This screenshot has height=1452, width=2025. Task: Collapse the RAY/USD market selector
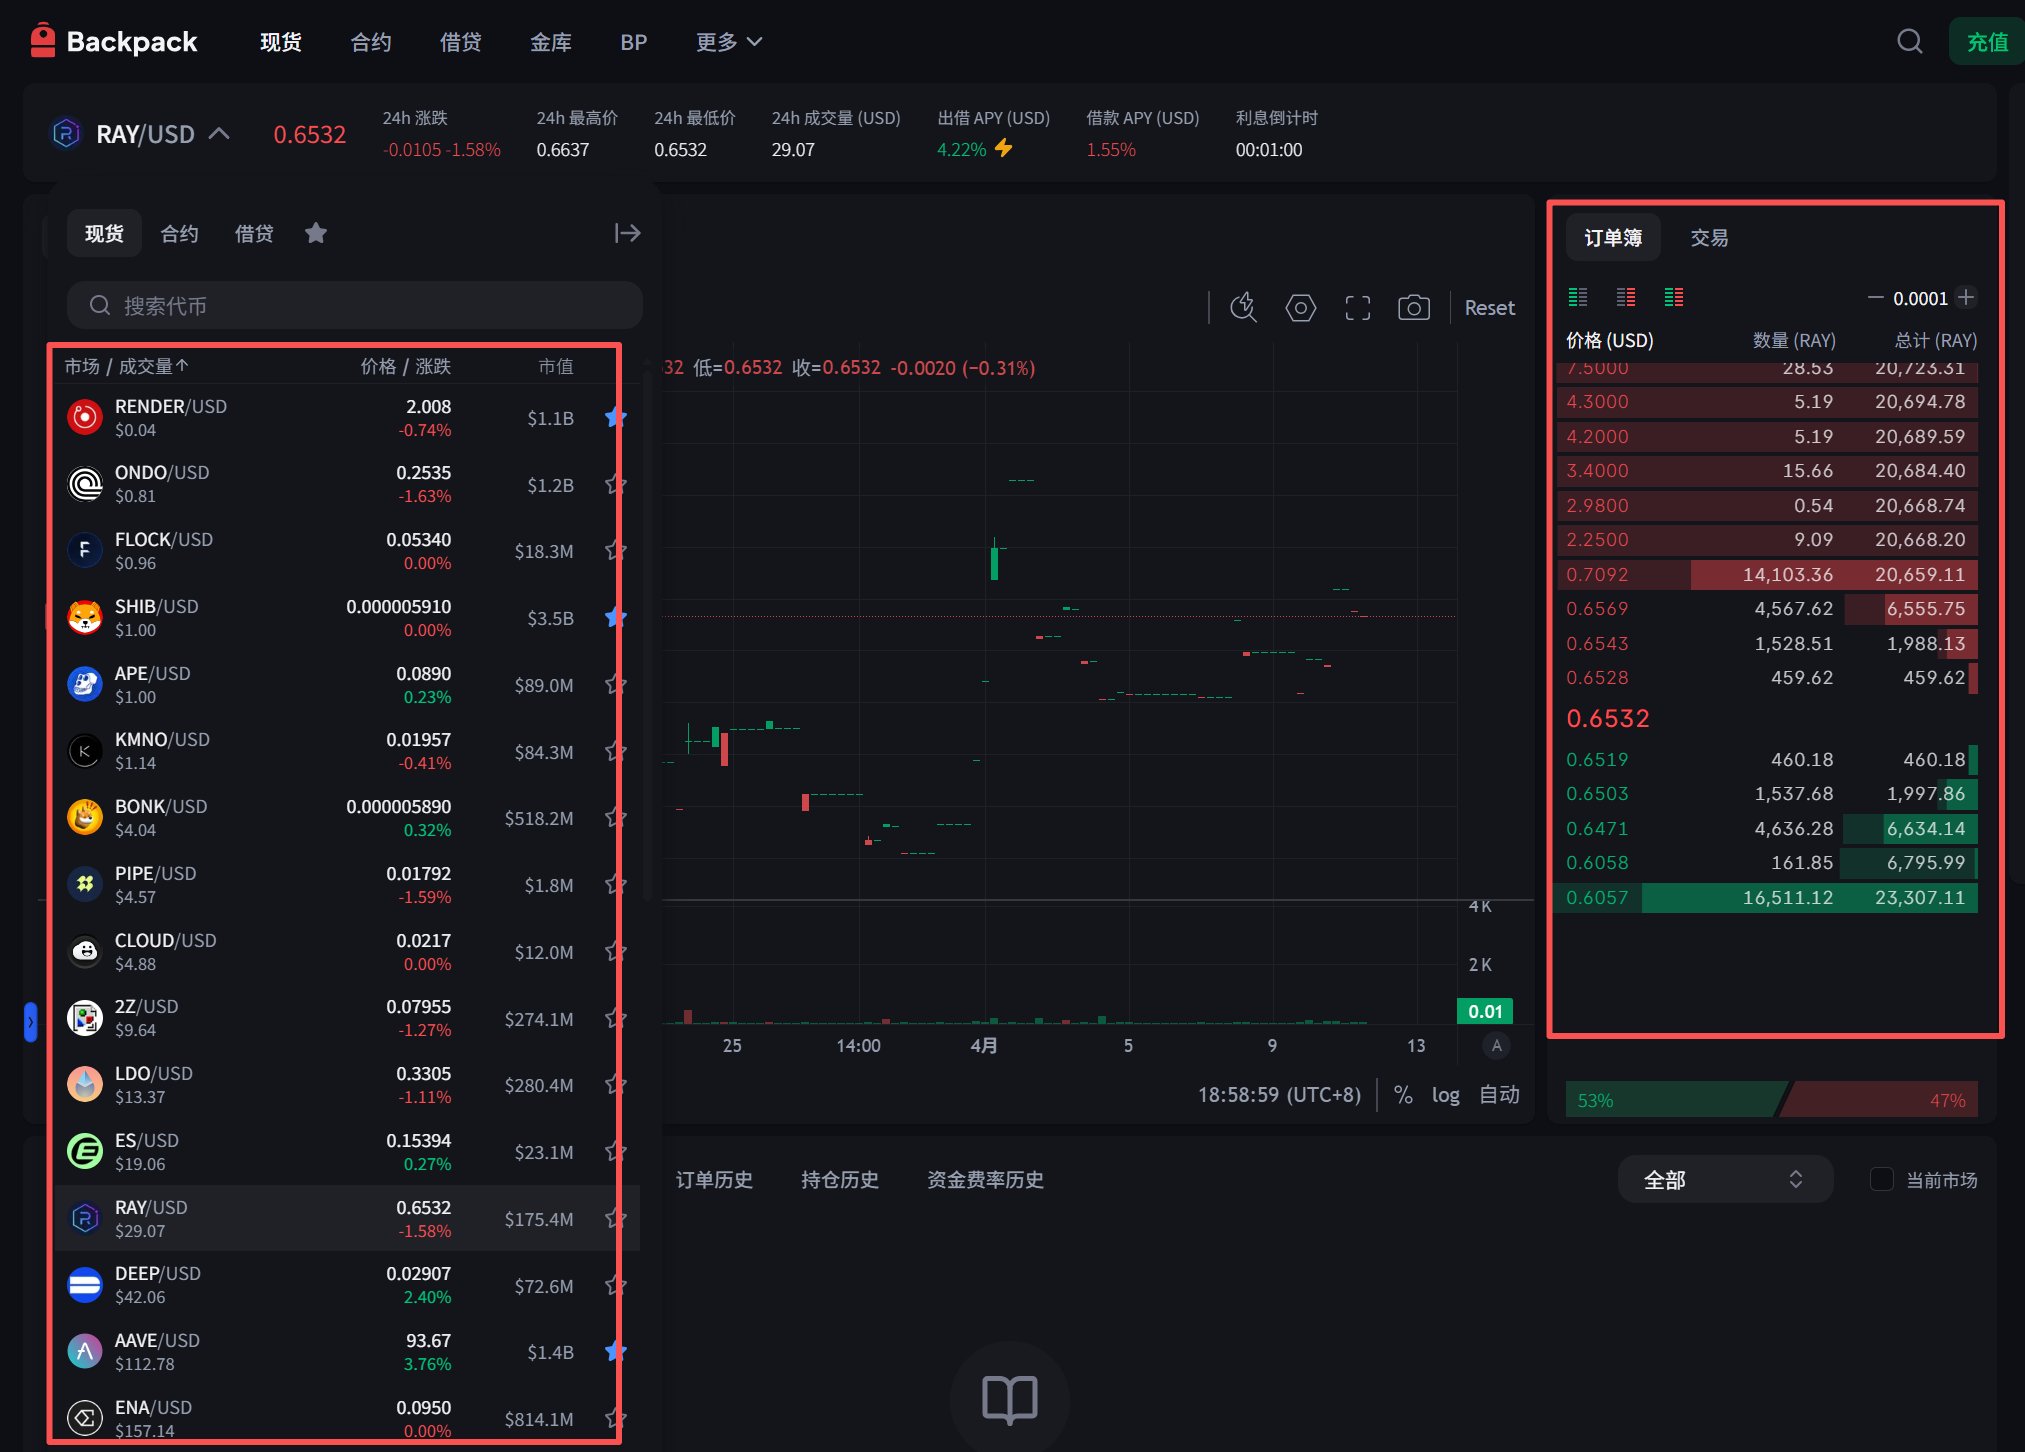point(219,134)
